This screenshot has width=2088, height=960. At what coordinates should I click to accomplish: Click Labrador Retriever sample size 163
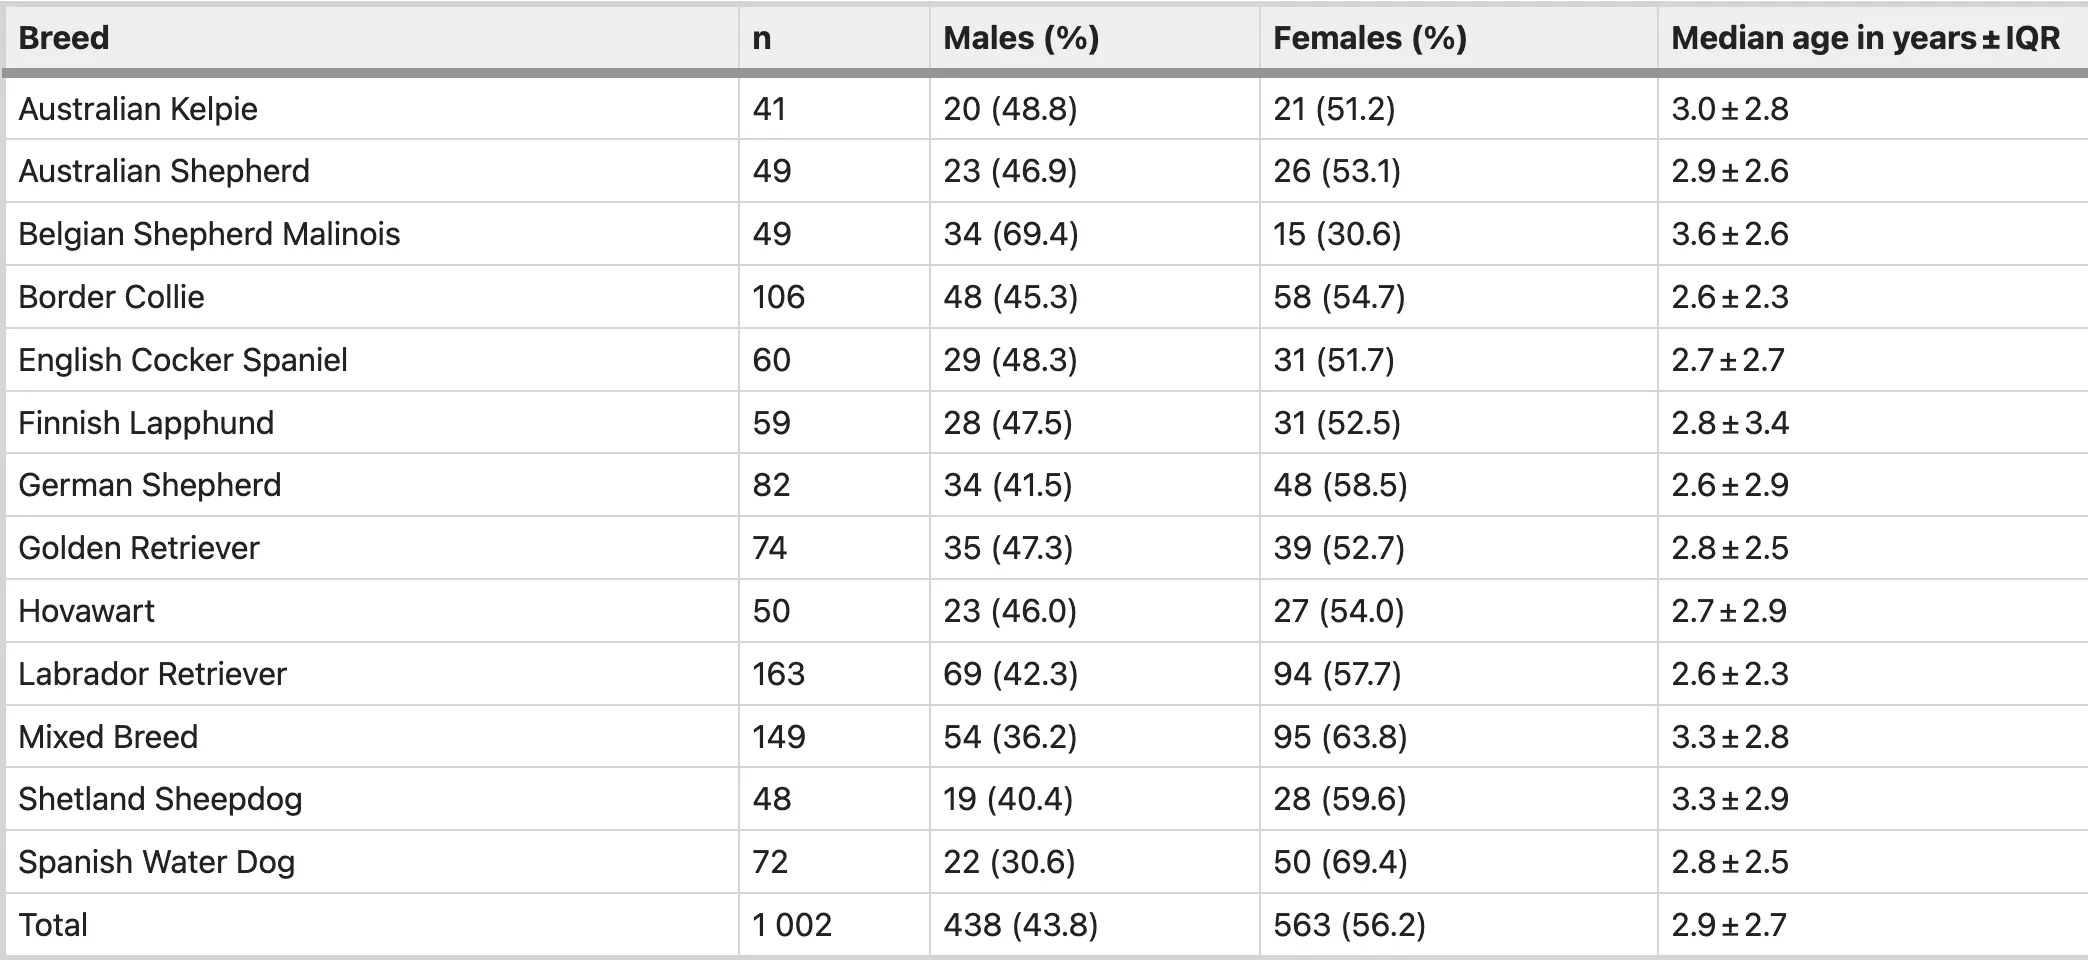point(778,674)
